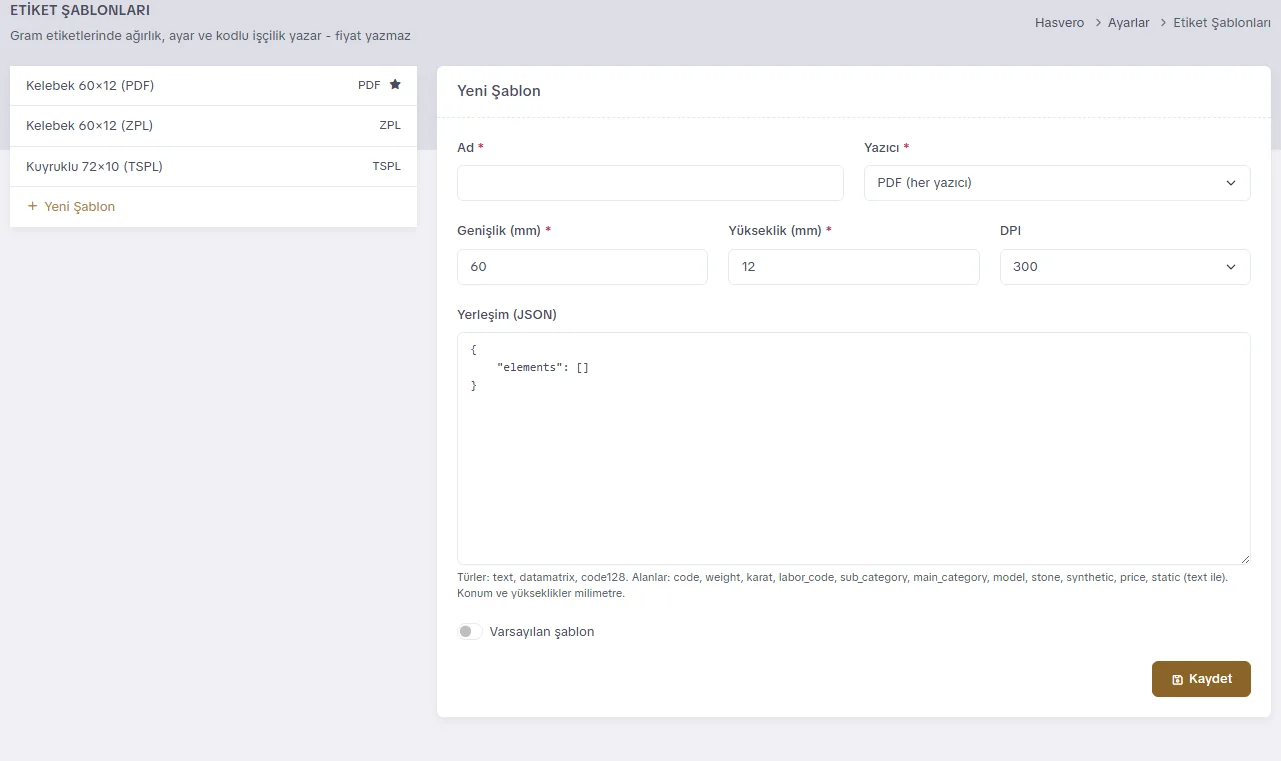Toggle the Varsayılan şablon switch
Image resolution: width=1281 pixels, height=761 pixels.
pos(469,632)
